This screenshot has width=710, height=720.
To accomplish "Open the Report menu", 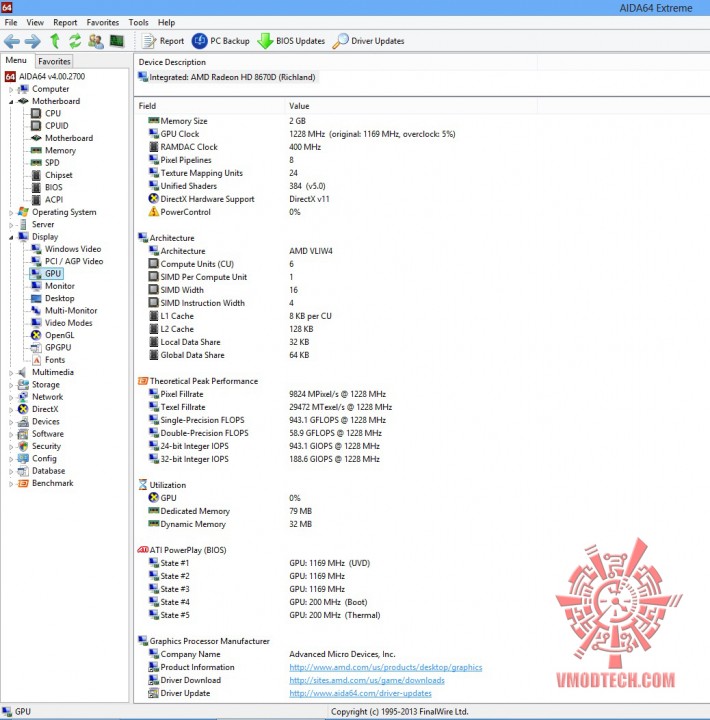I will pyautogui.click(x=65, y=22).
